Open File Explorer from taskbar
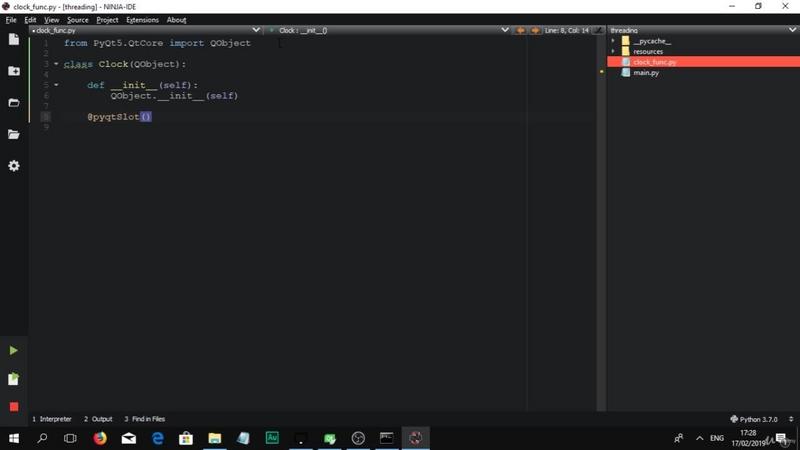 click(215, 438)
